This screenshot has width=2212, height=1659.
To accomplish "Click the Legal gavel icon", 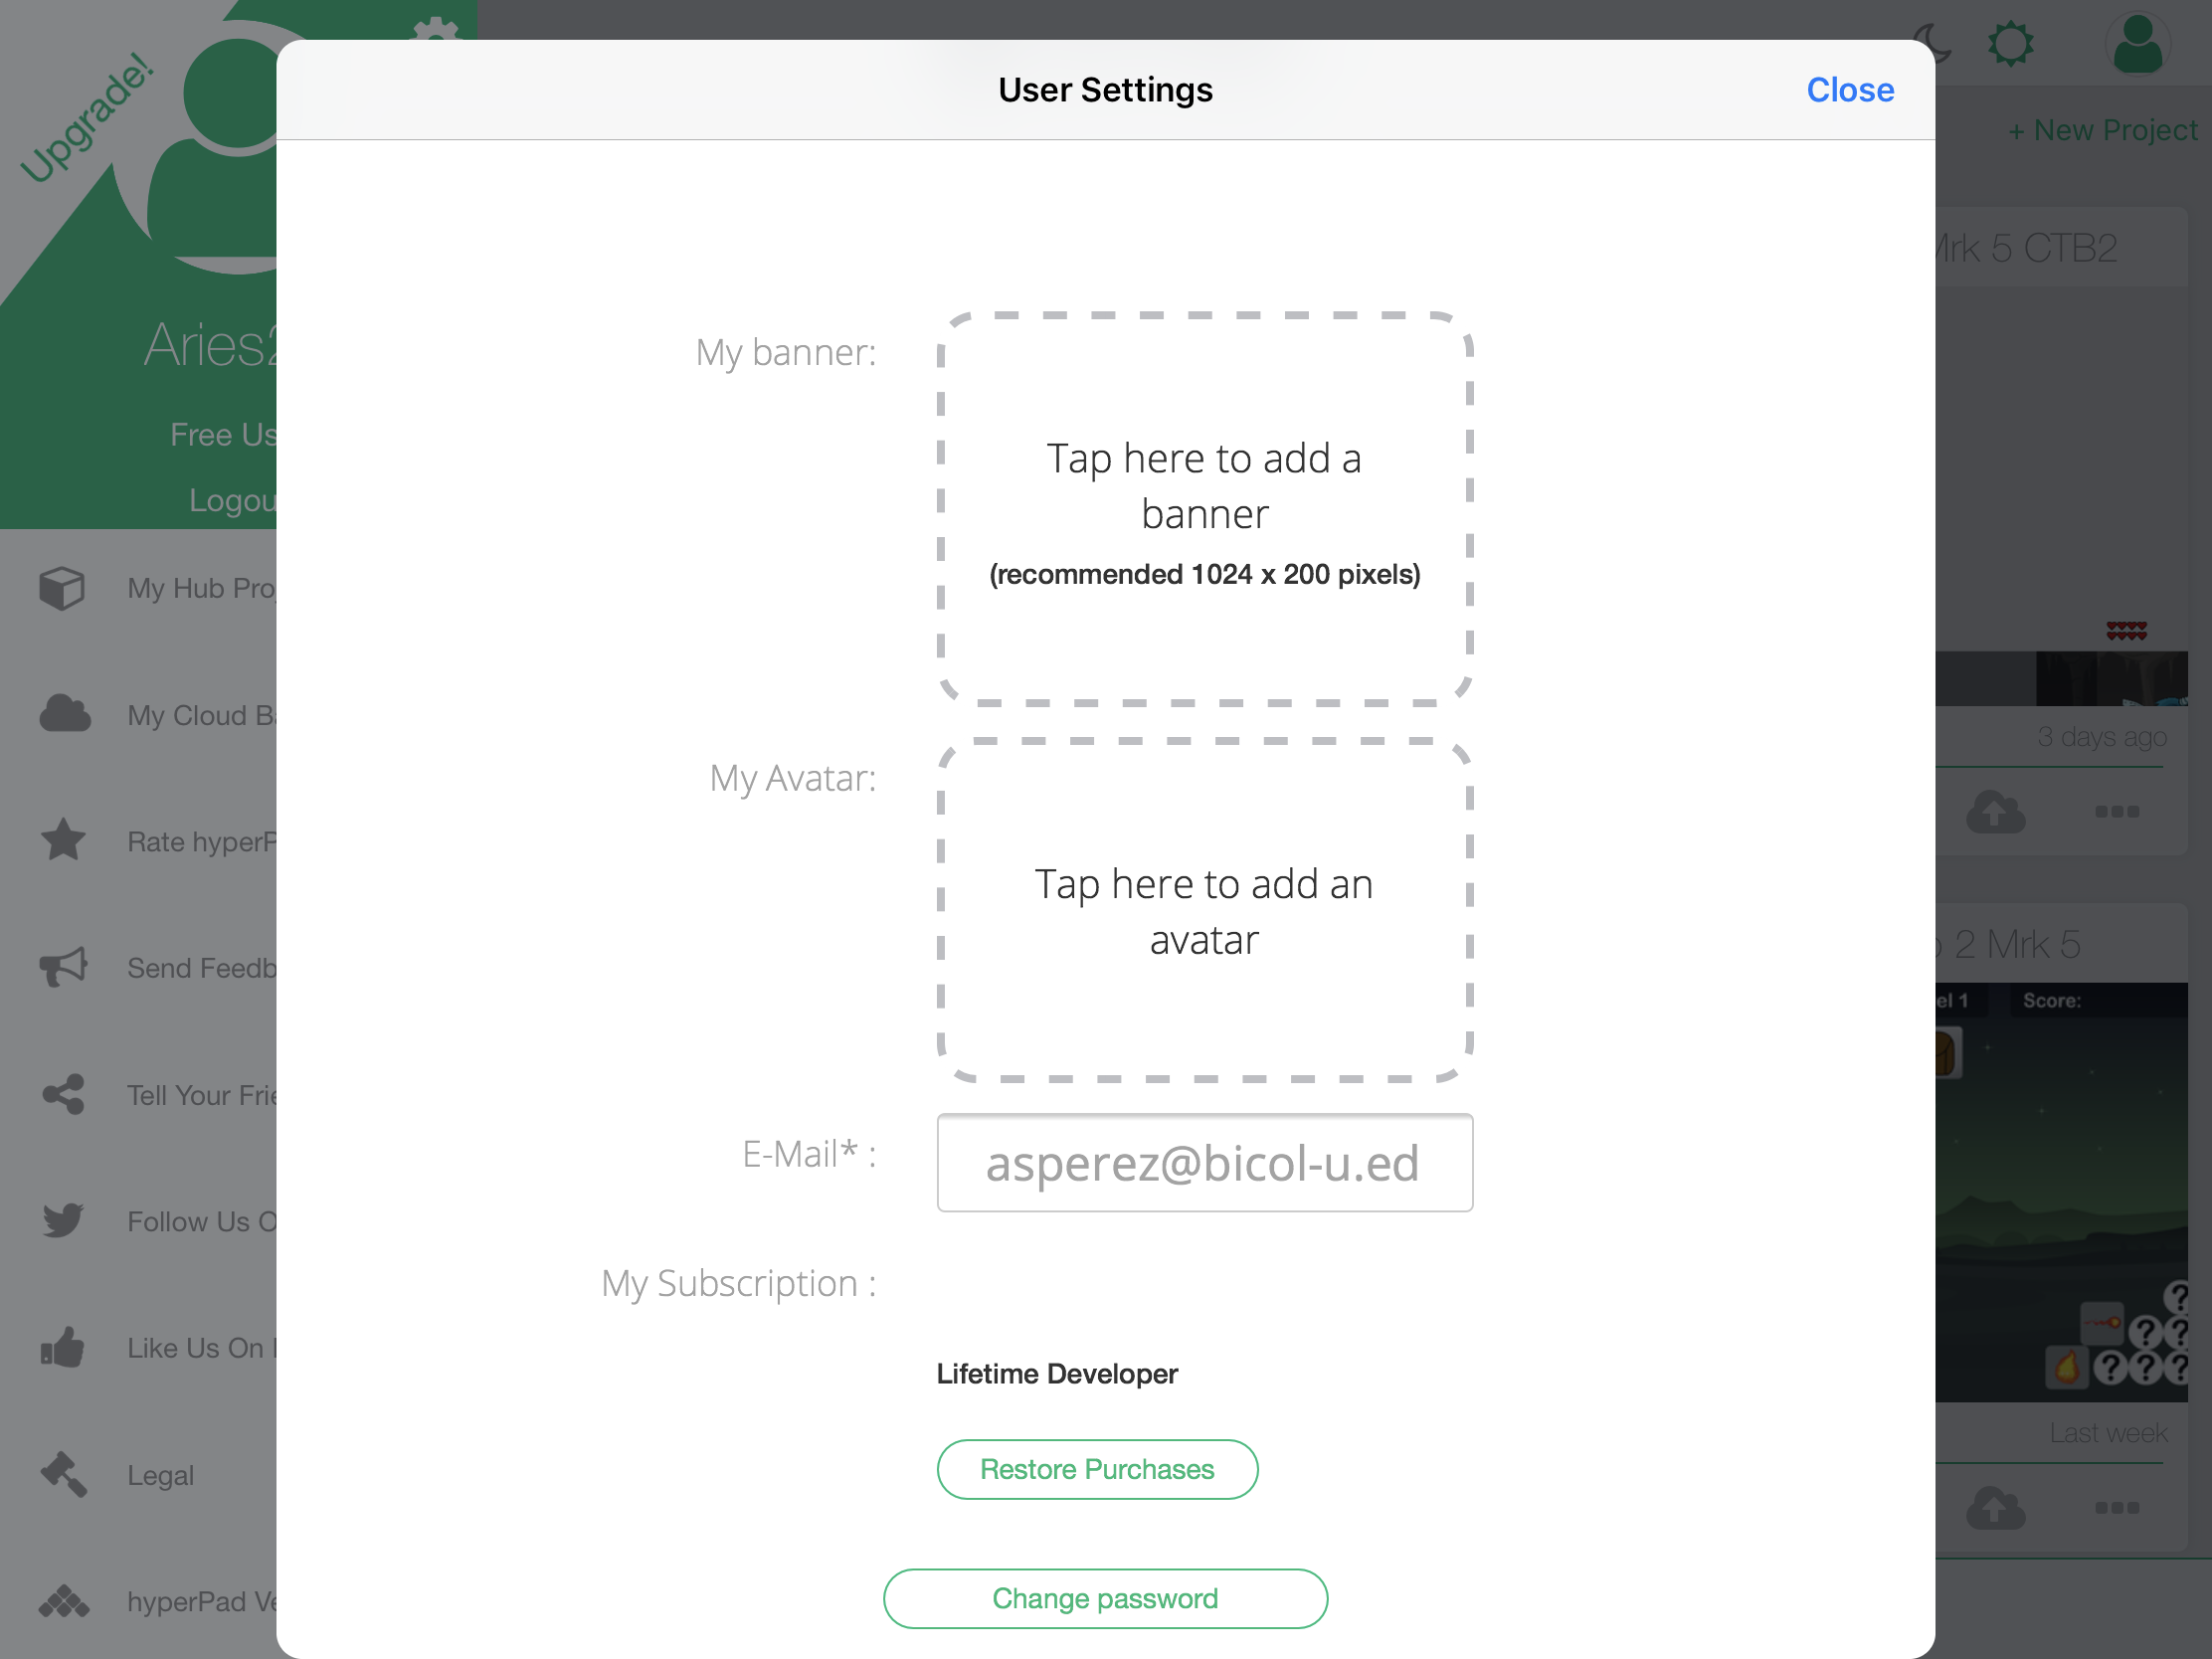I will point(63,1474).
